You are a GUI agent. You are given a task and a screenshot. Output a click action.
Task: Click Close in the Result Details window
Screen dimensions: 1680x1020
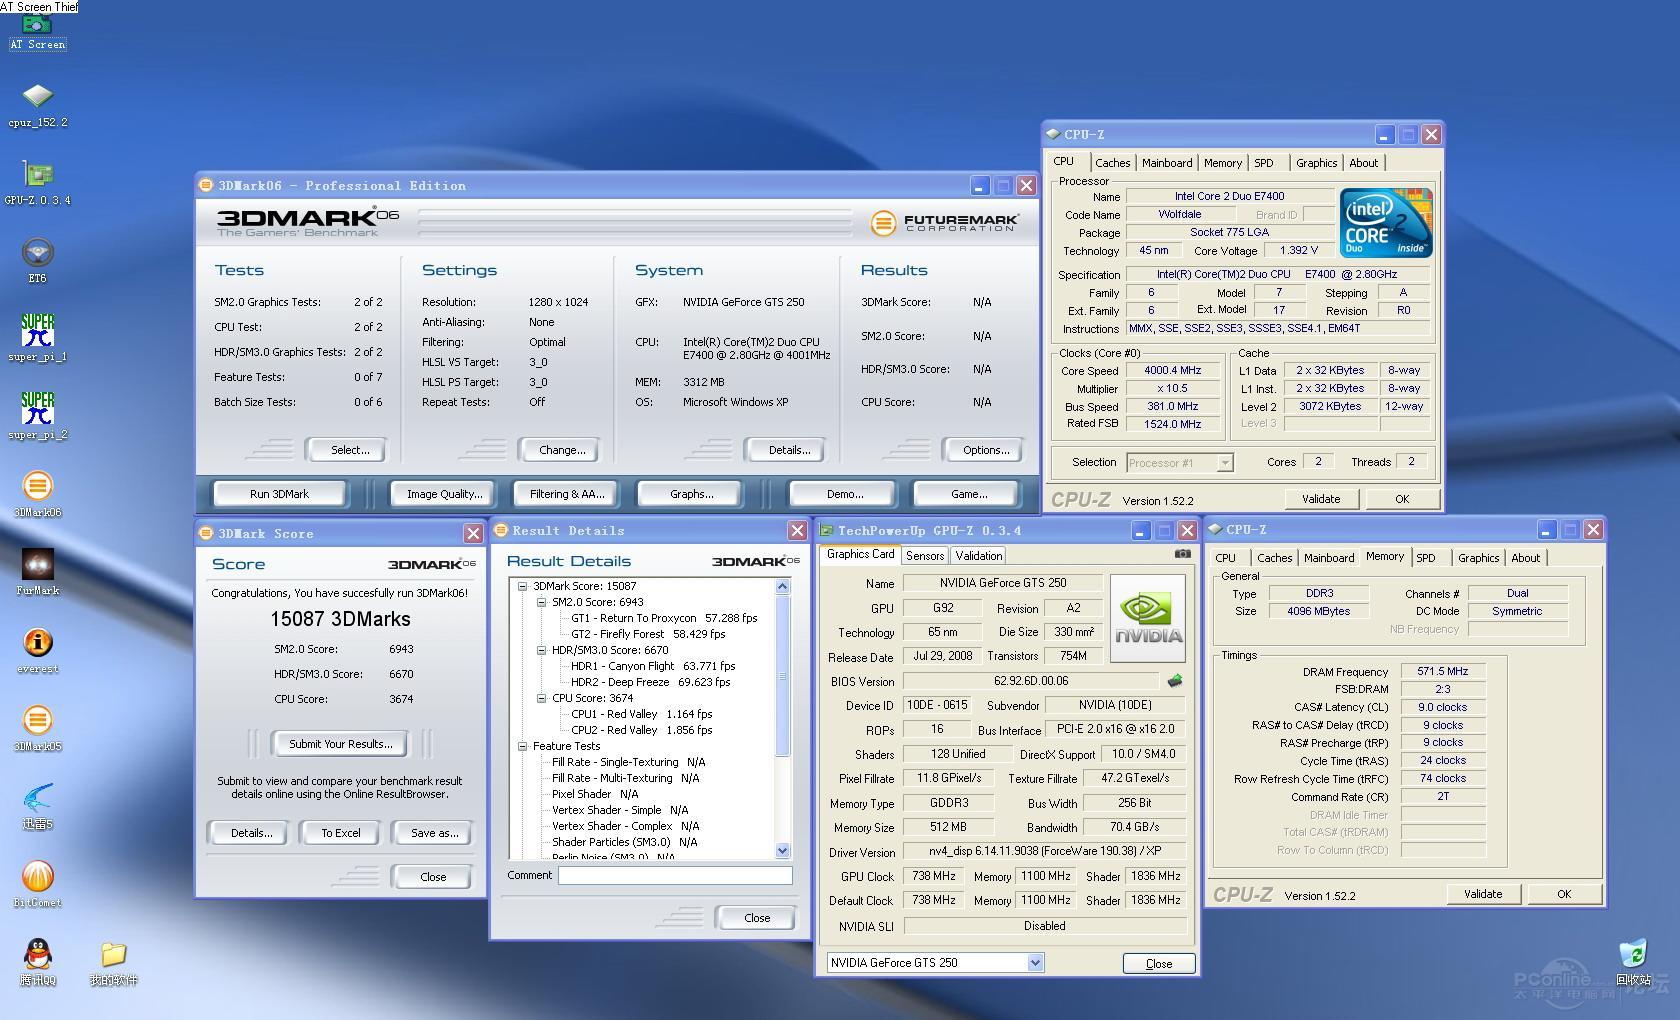757,918
